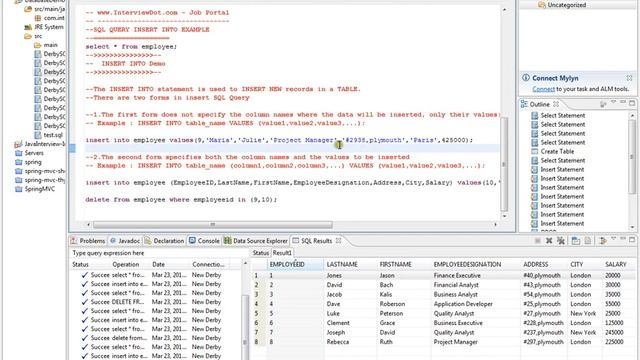Select the JavaInterview project
The width and height of the screenshot is (640, 360).
point(44,144)
